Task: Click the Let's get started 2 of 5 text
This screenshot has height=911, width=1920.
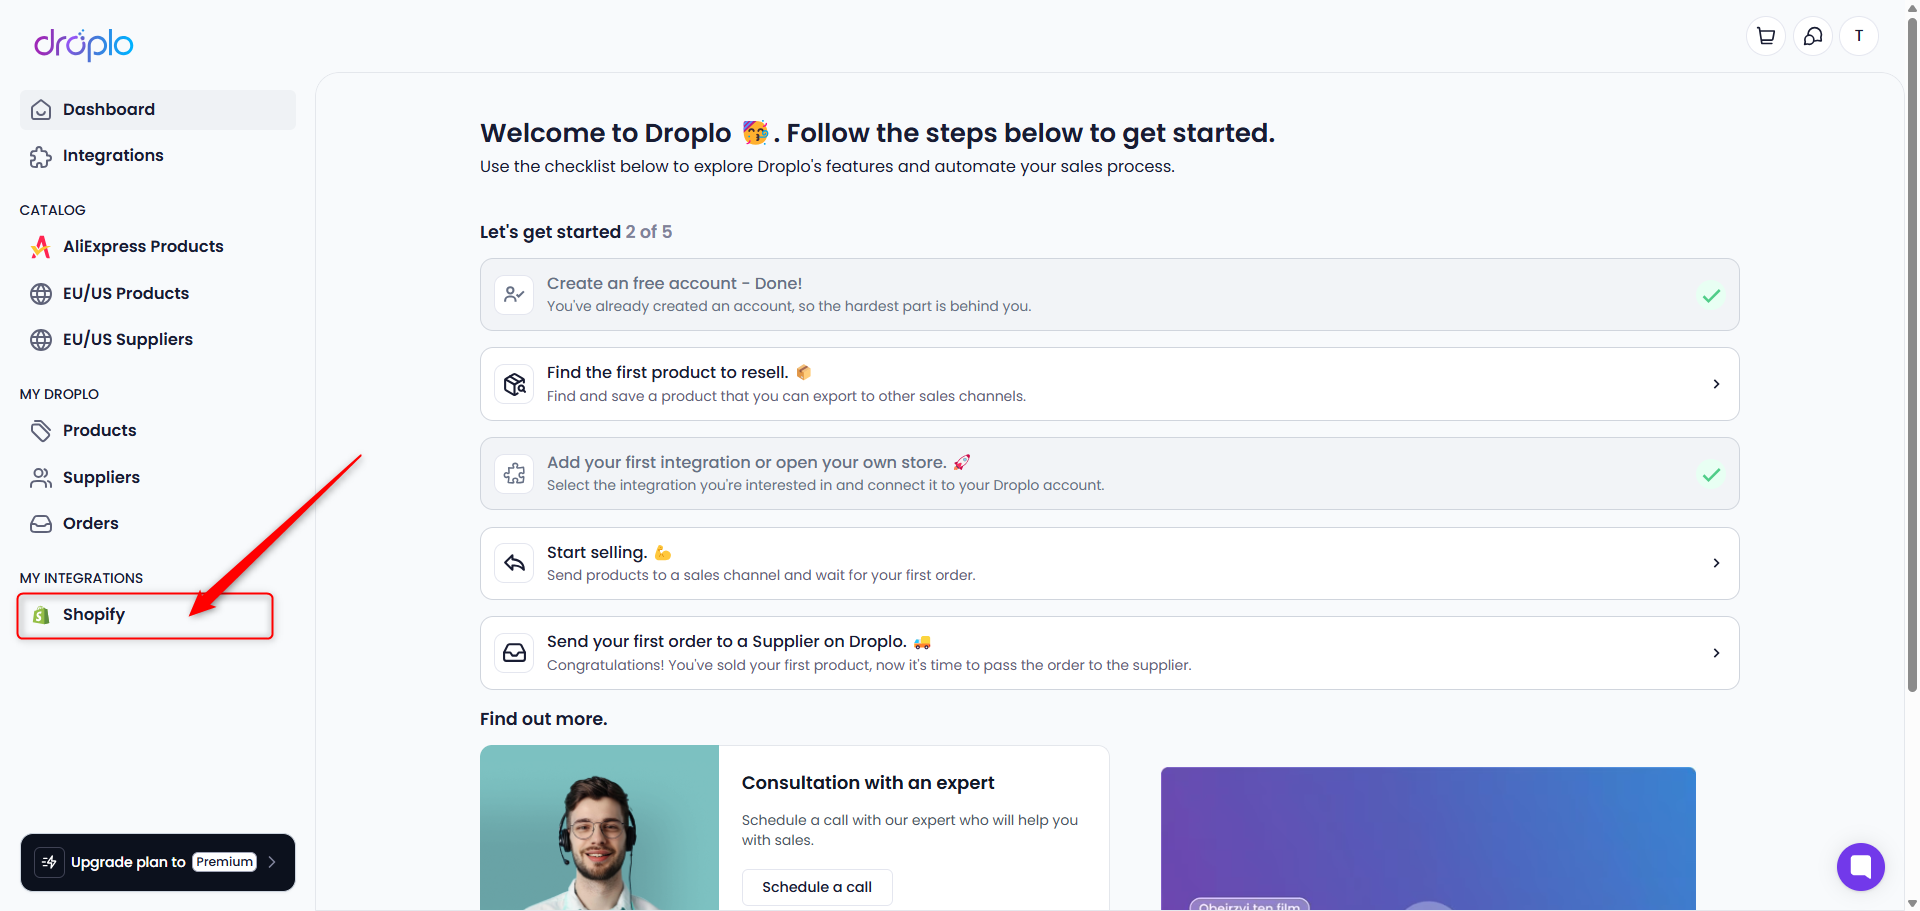Action: click(x=576, y=232)
